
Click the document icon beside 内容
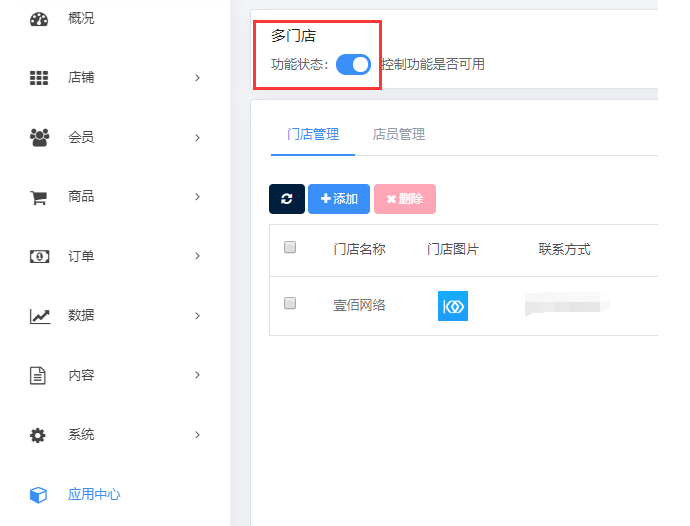(x=39, y=376)
